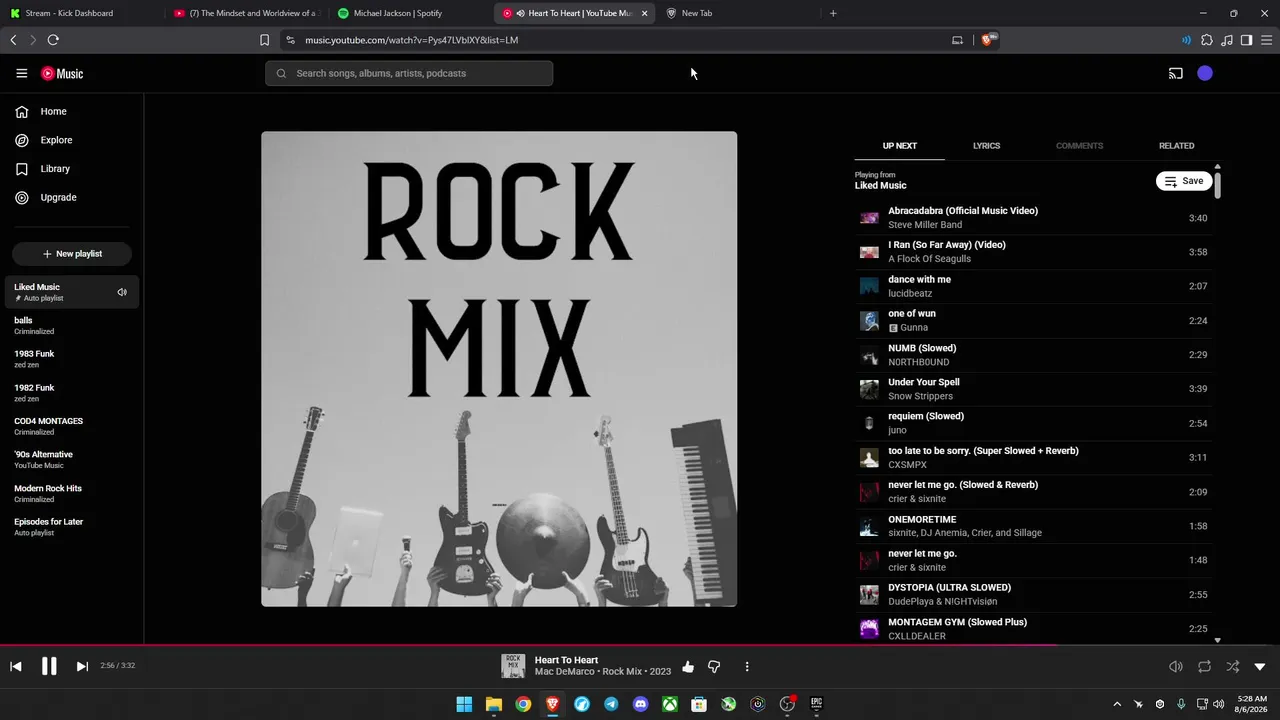Image resolution: width=1280 pixels, height=720 pixels.
Task: Open Discord from the taskbar
Action: (x=640, y=704)
